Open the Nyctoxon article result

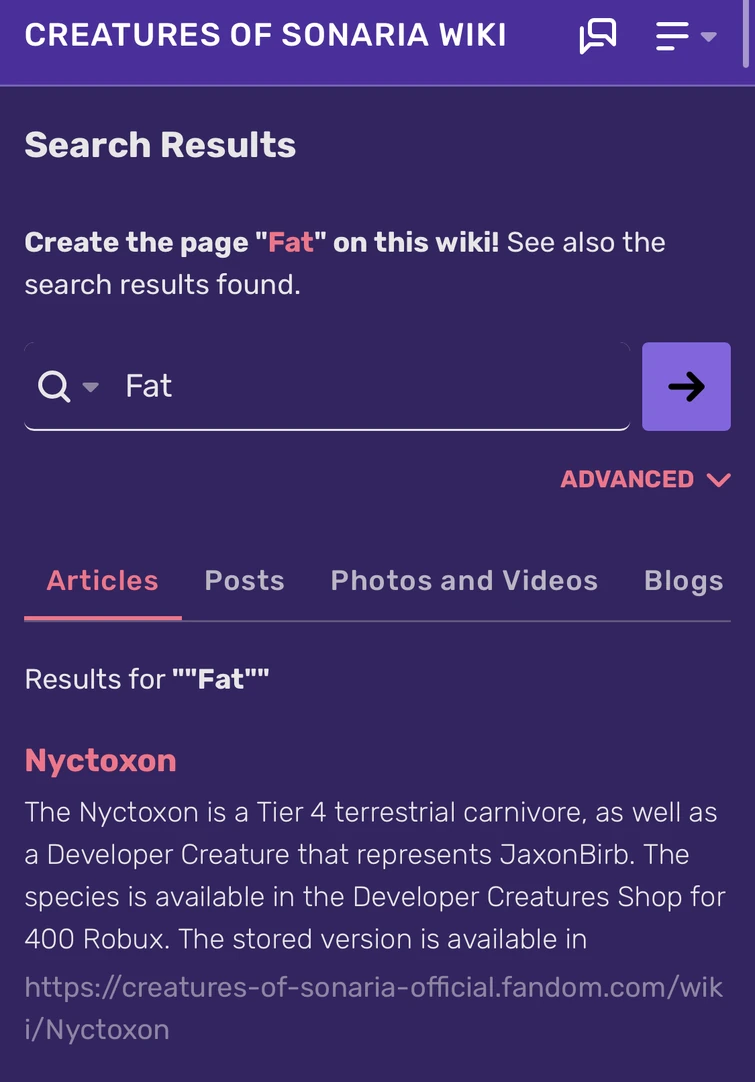pyautogui.click(x=100, y=760)
